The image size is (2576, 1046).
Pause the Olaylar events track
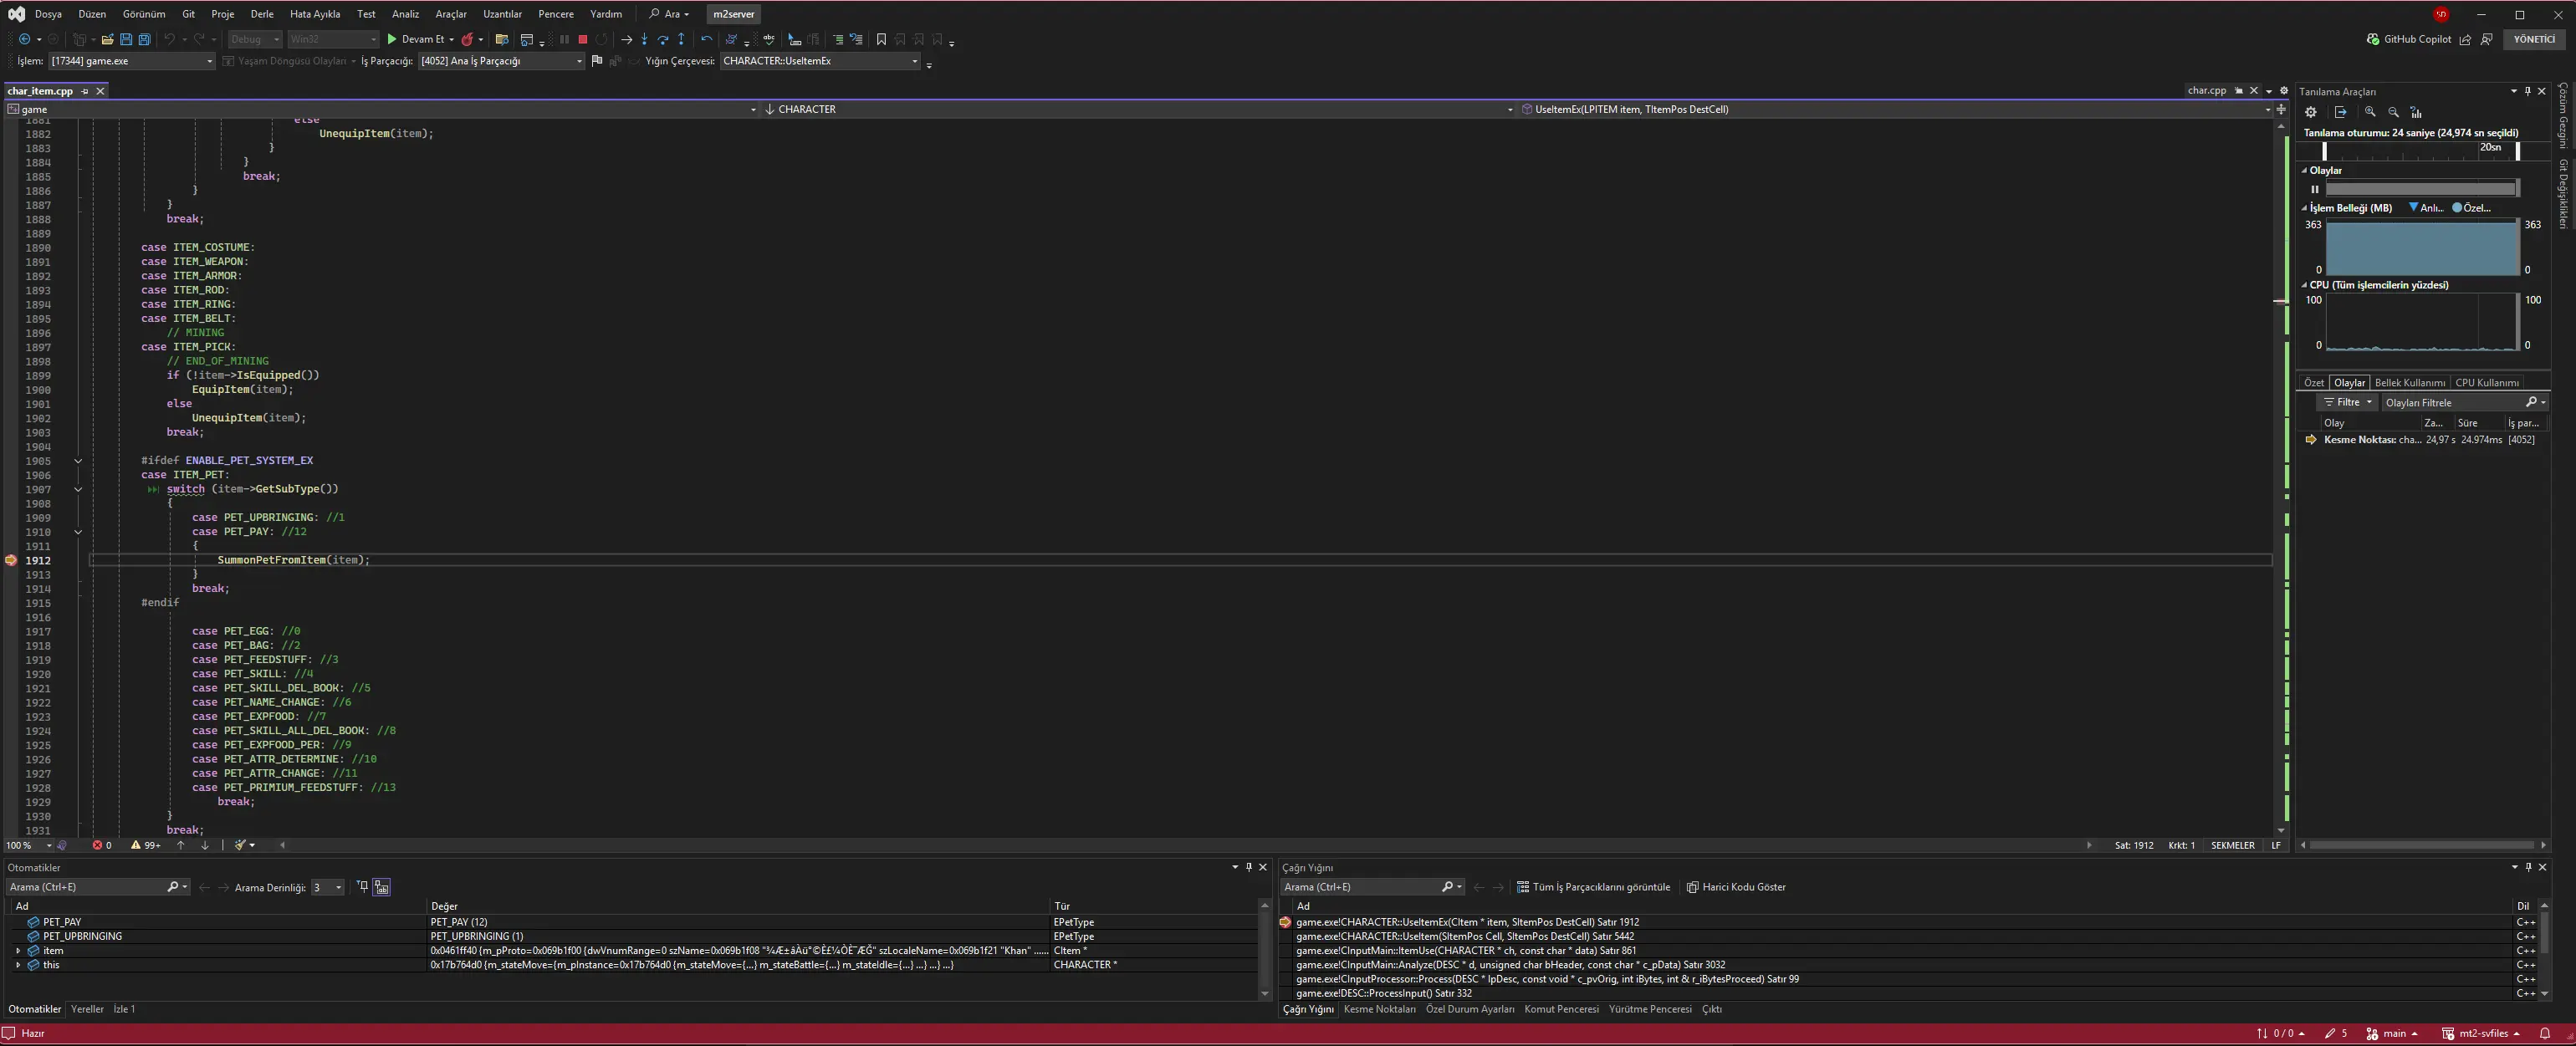[2314, 189]
